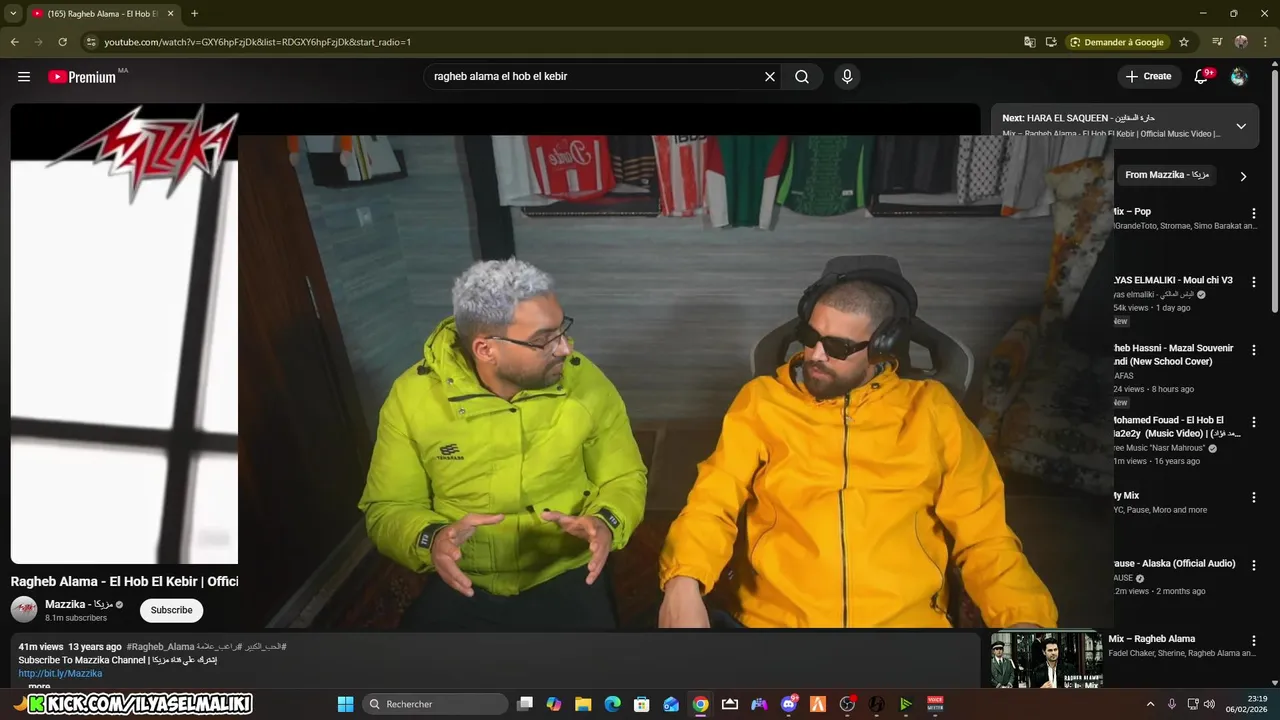Click the Create button
Image resolution: width=1280 pixels, height=720 pixels.
coord(1148,77)
